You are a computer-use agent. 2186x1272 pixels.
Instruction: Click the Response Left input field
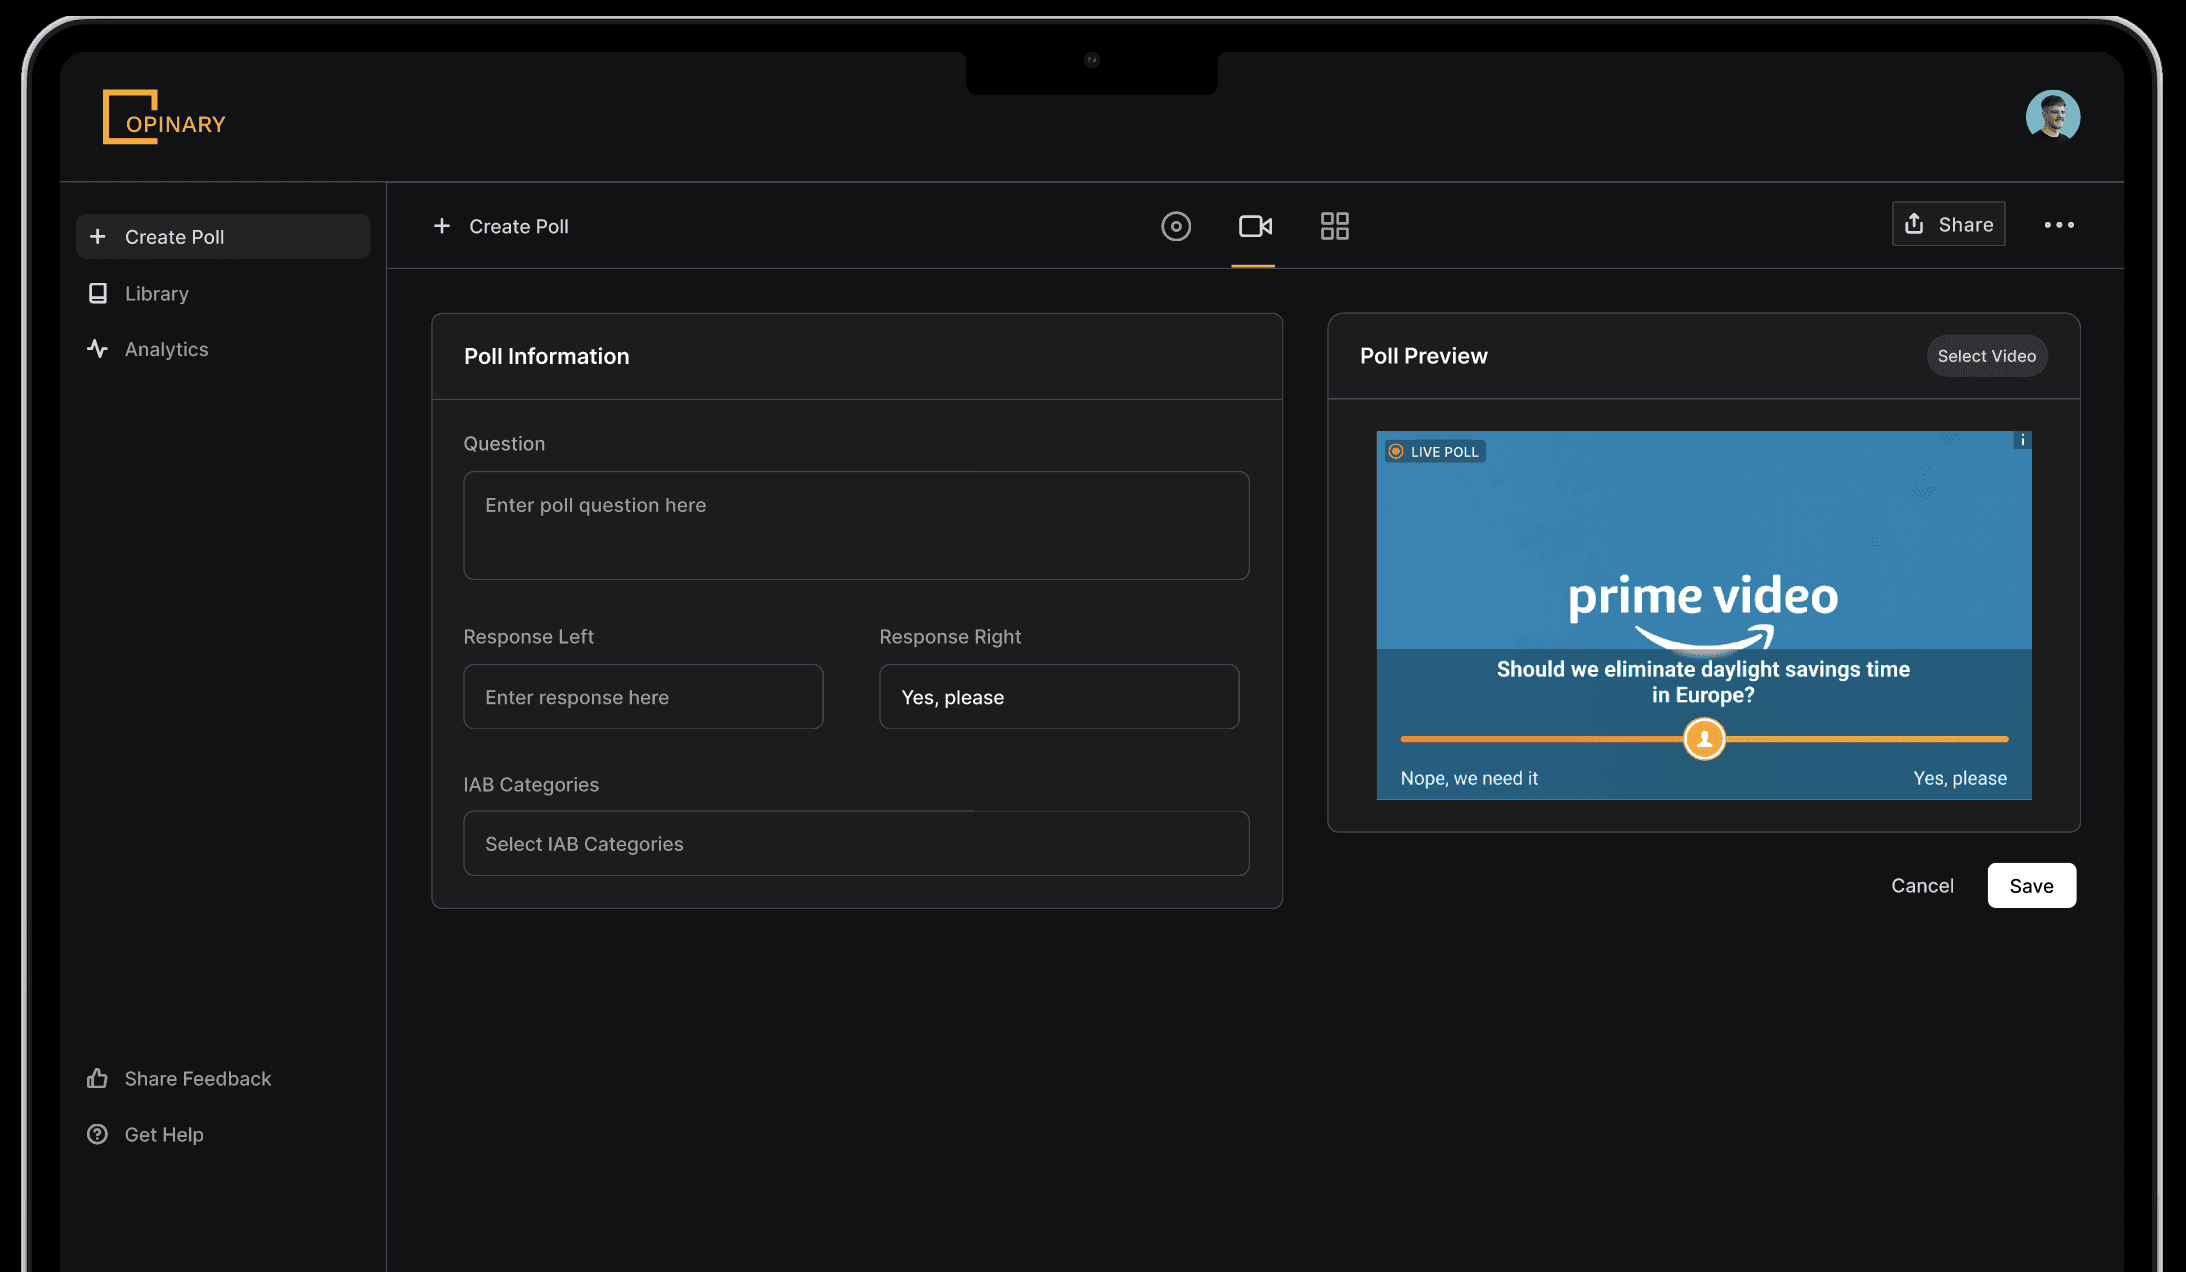click(643, 697)
